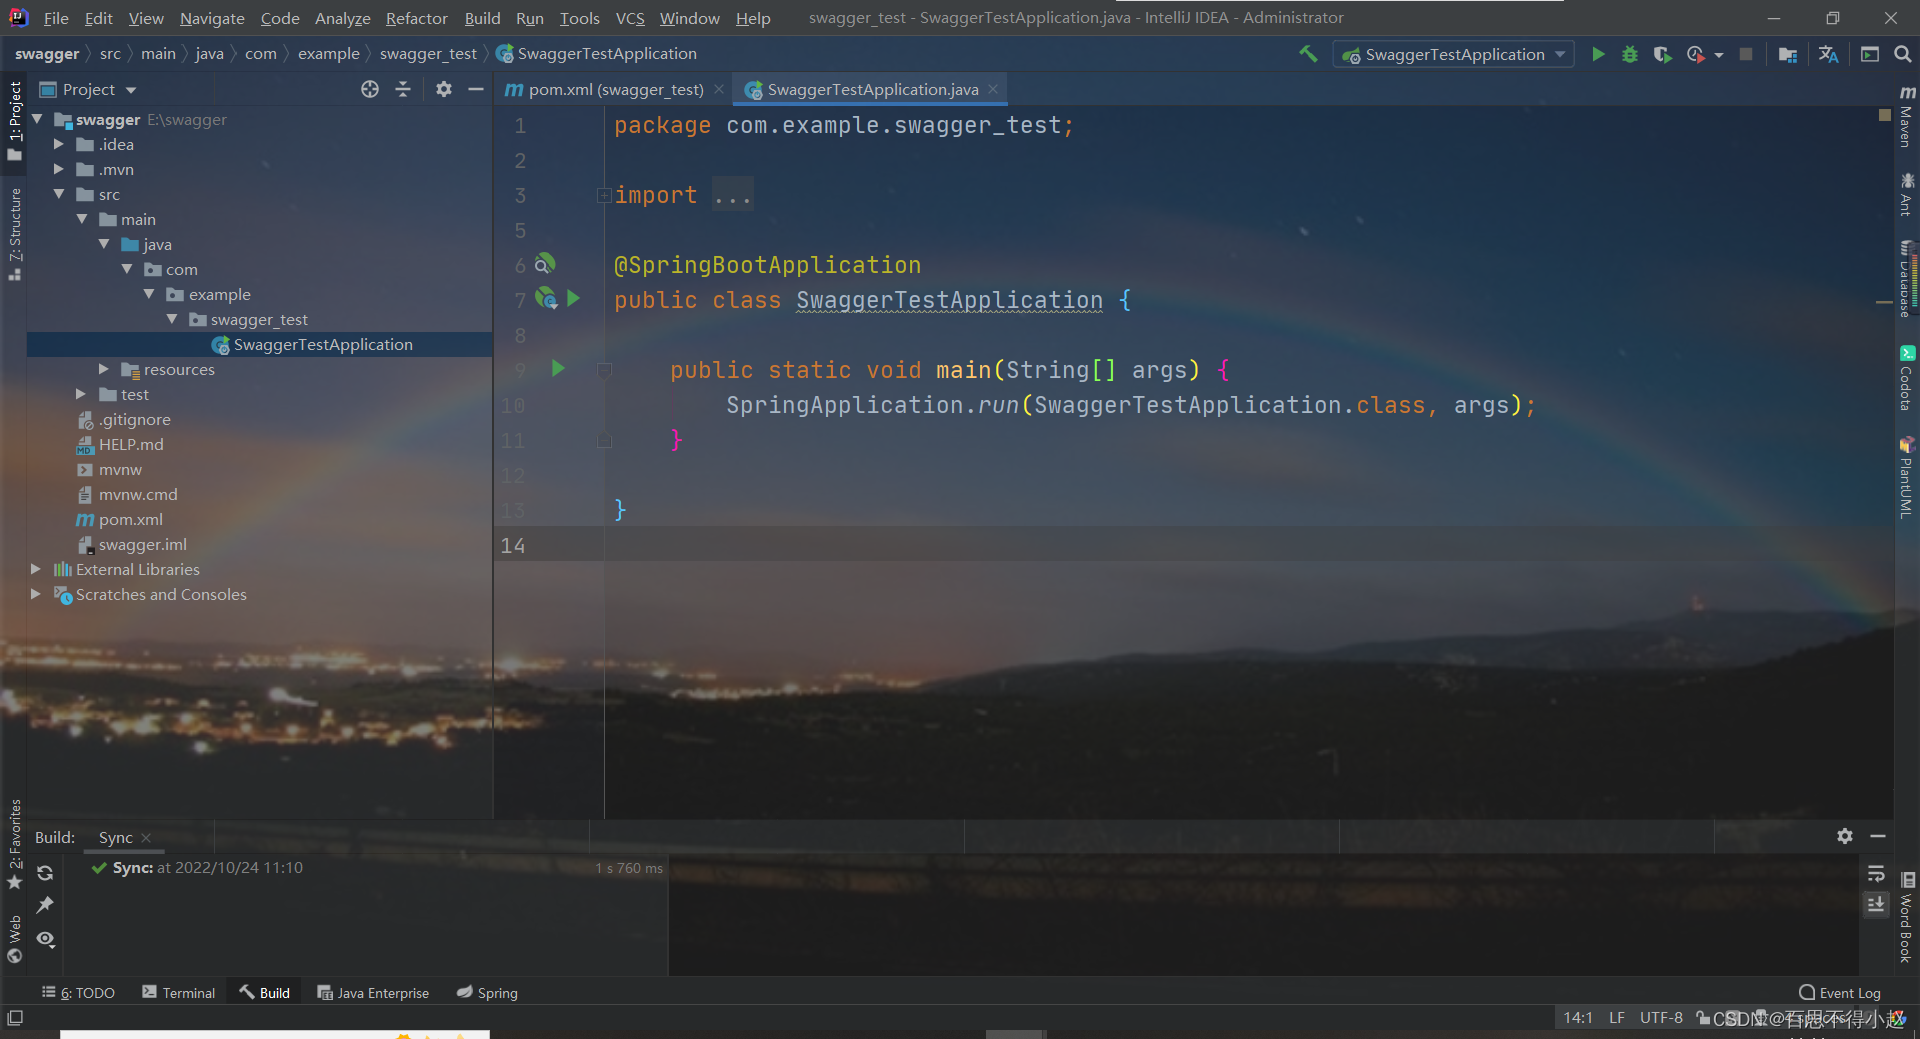
Task: Open the Codota side panel
Action: [1907, 378]
